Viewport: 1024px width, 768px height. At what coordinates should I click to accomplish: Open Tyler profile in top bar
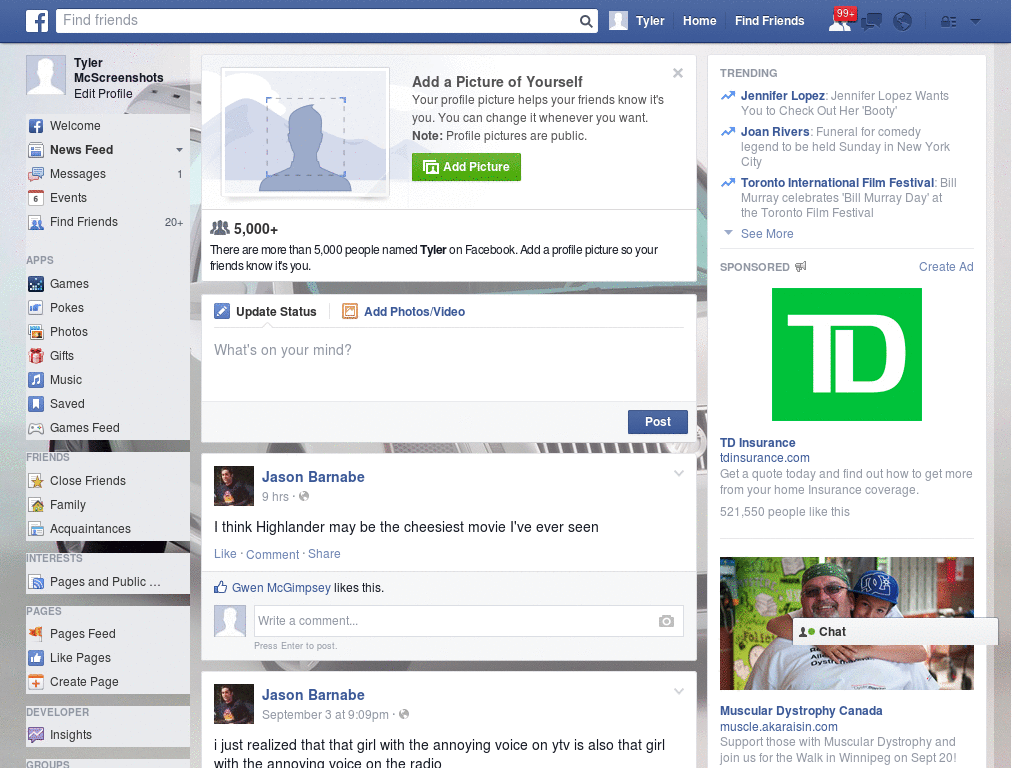pyautogui.click(x=637, y=21)
